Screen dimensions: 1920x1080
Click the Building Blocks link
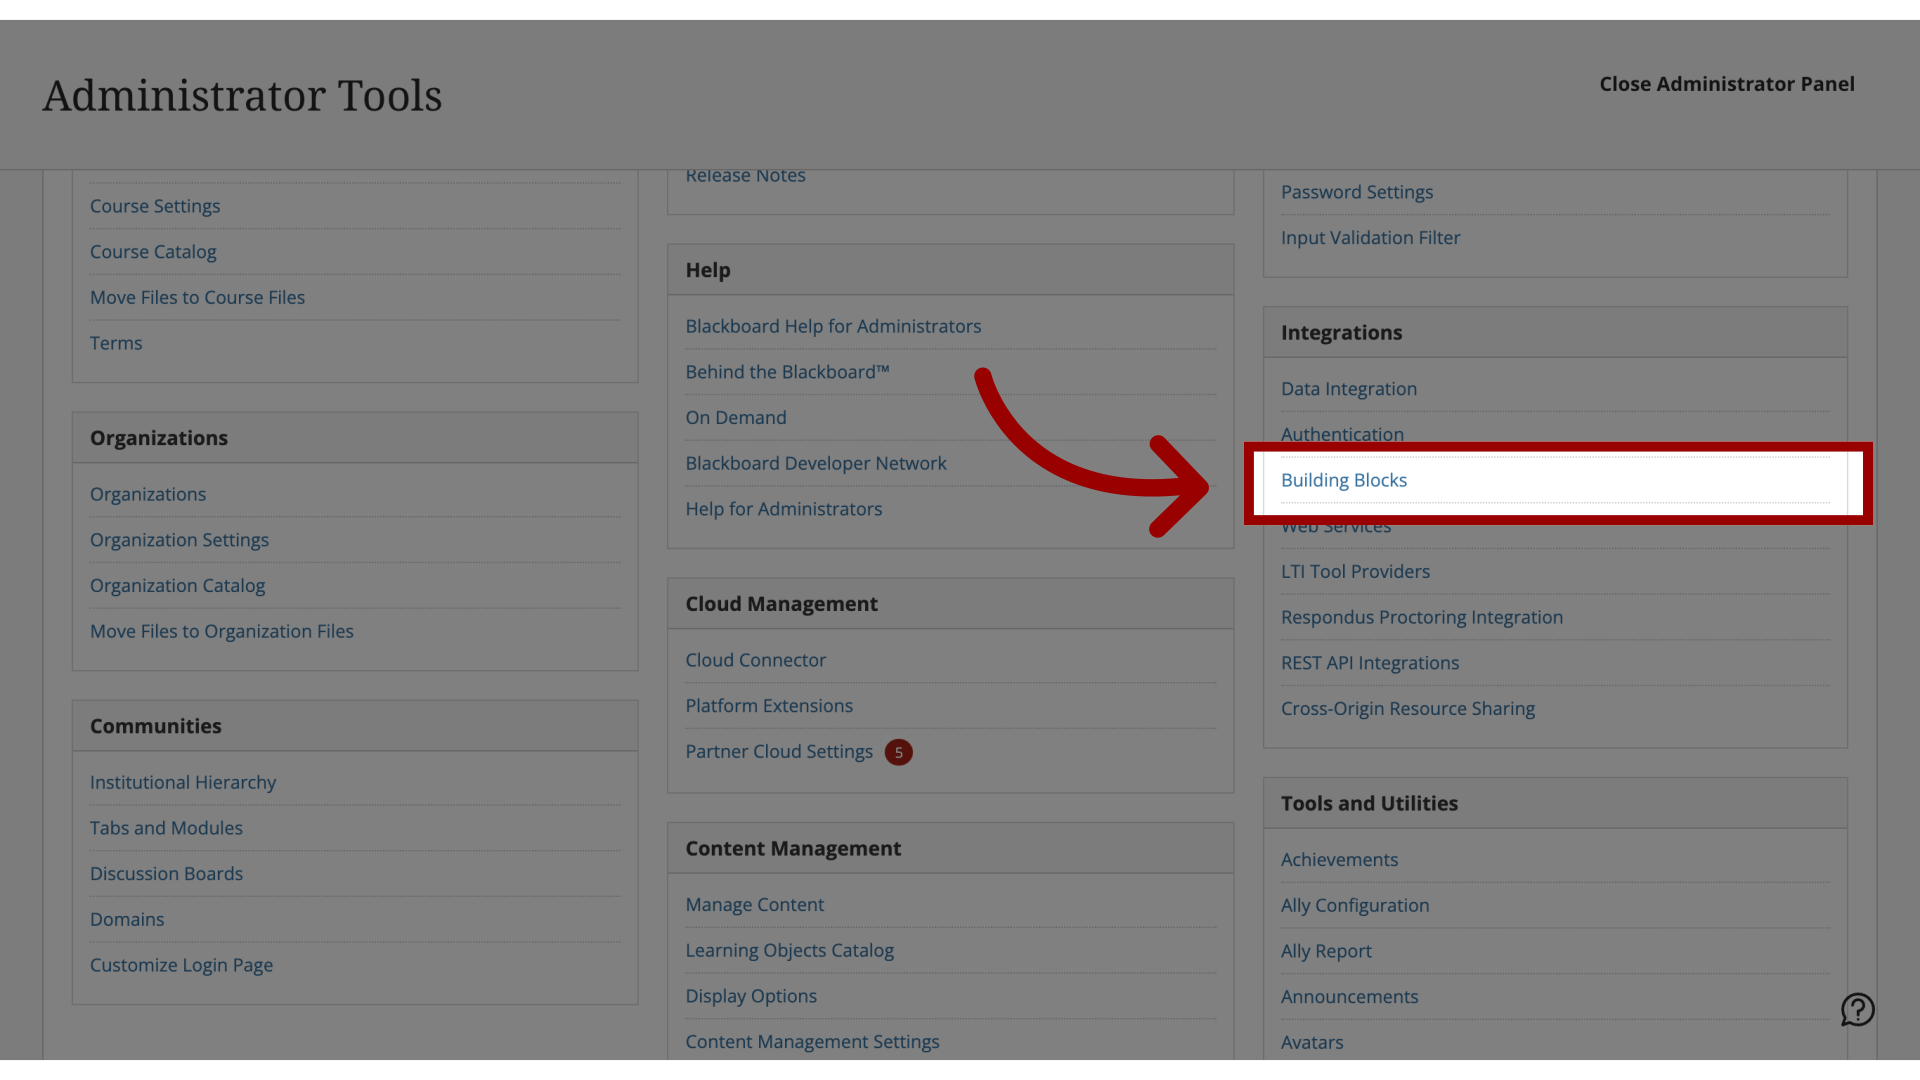[x=1342, y=479]
